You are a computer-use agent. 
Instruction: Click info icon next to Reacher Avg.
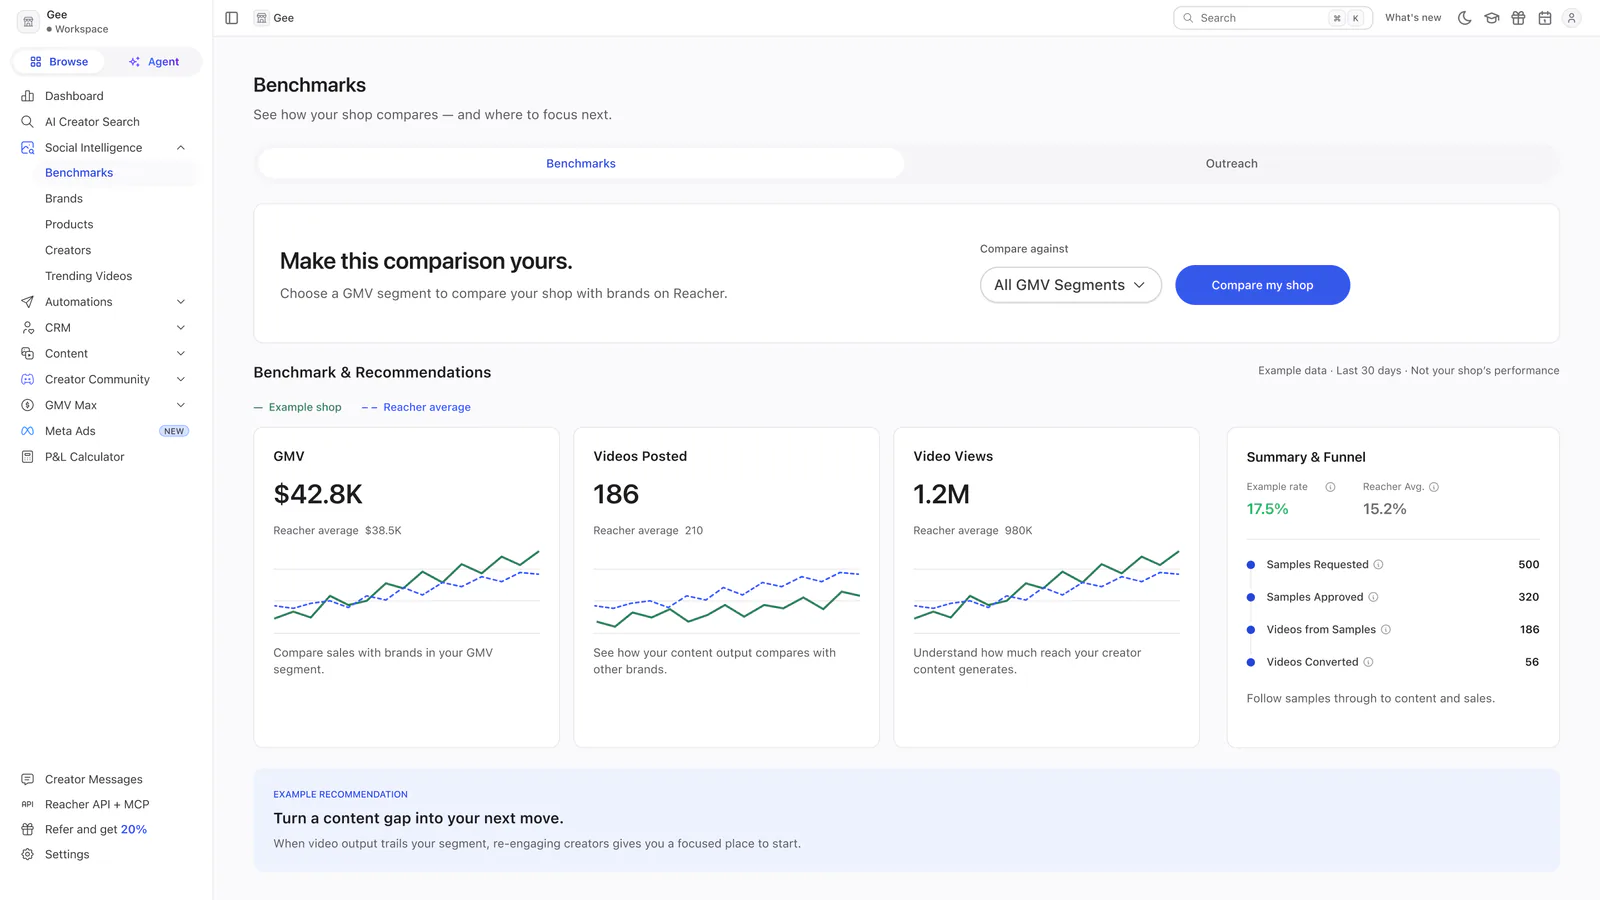point(1434,487)
